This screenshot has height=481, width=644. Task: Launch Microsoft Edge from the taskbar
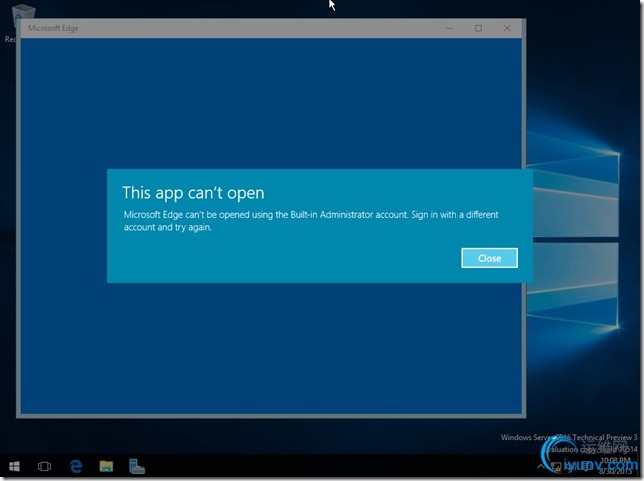point(76,467)
